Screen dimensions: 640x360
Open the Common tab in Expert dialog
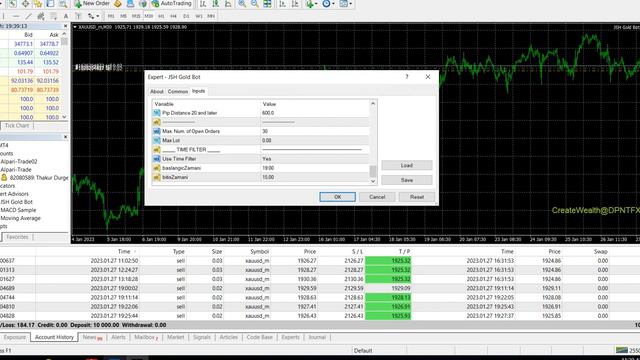178,91
